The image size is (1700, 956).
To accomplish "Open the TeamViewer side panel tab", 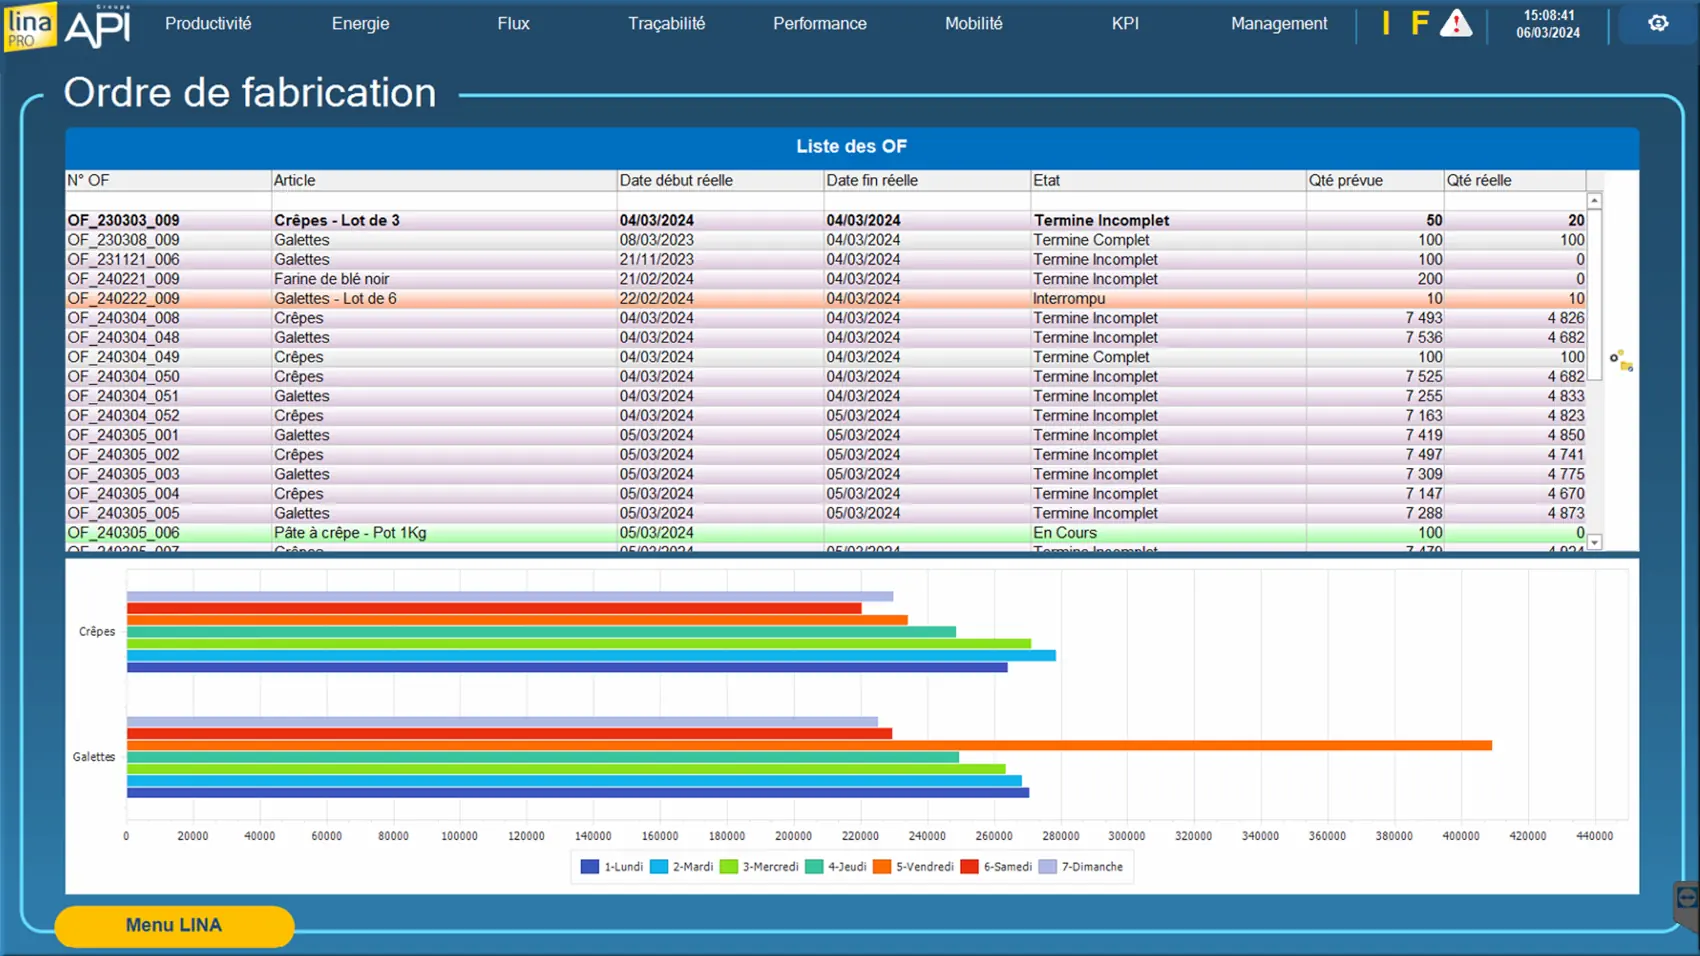I will point(1687,899).
